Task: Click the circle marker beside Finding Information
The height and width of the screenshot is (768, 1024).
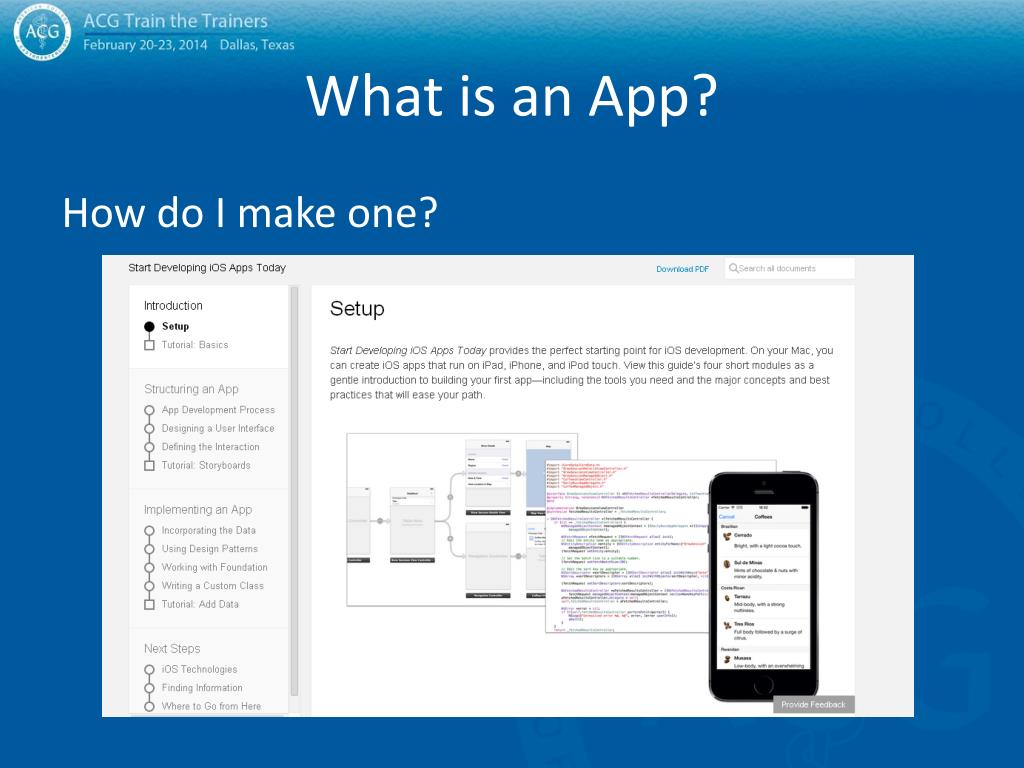Action: [150, 688]
